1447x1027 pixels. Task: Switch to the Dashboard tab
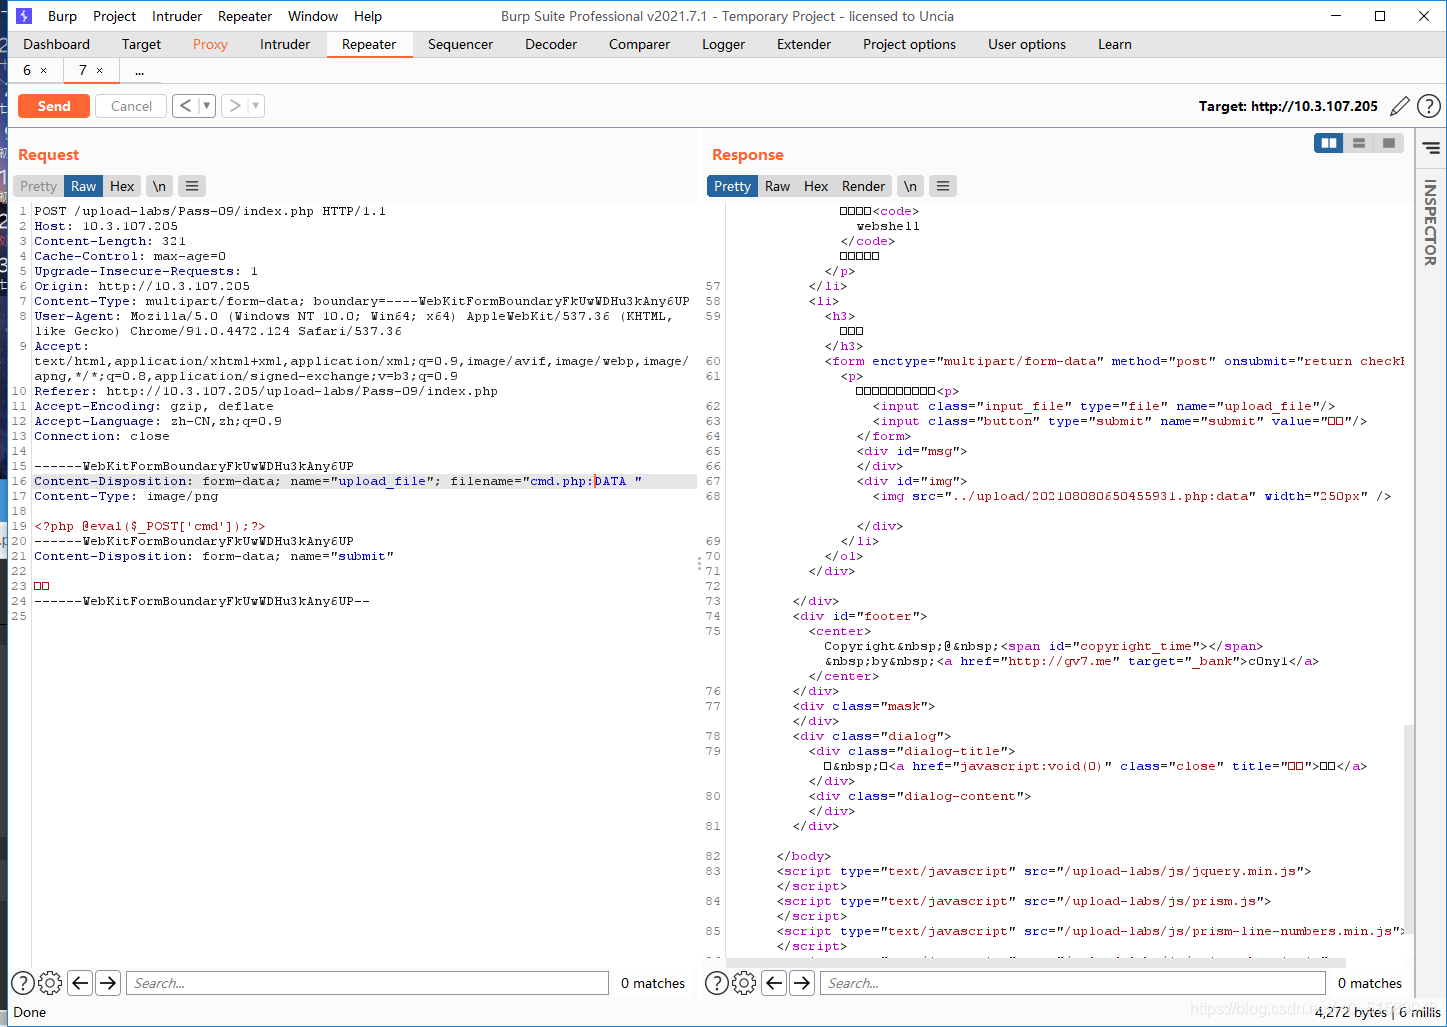(x=56, y=44)
